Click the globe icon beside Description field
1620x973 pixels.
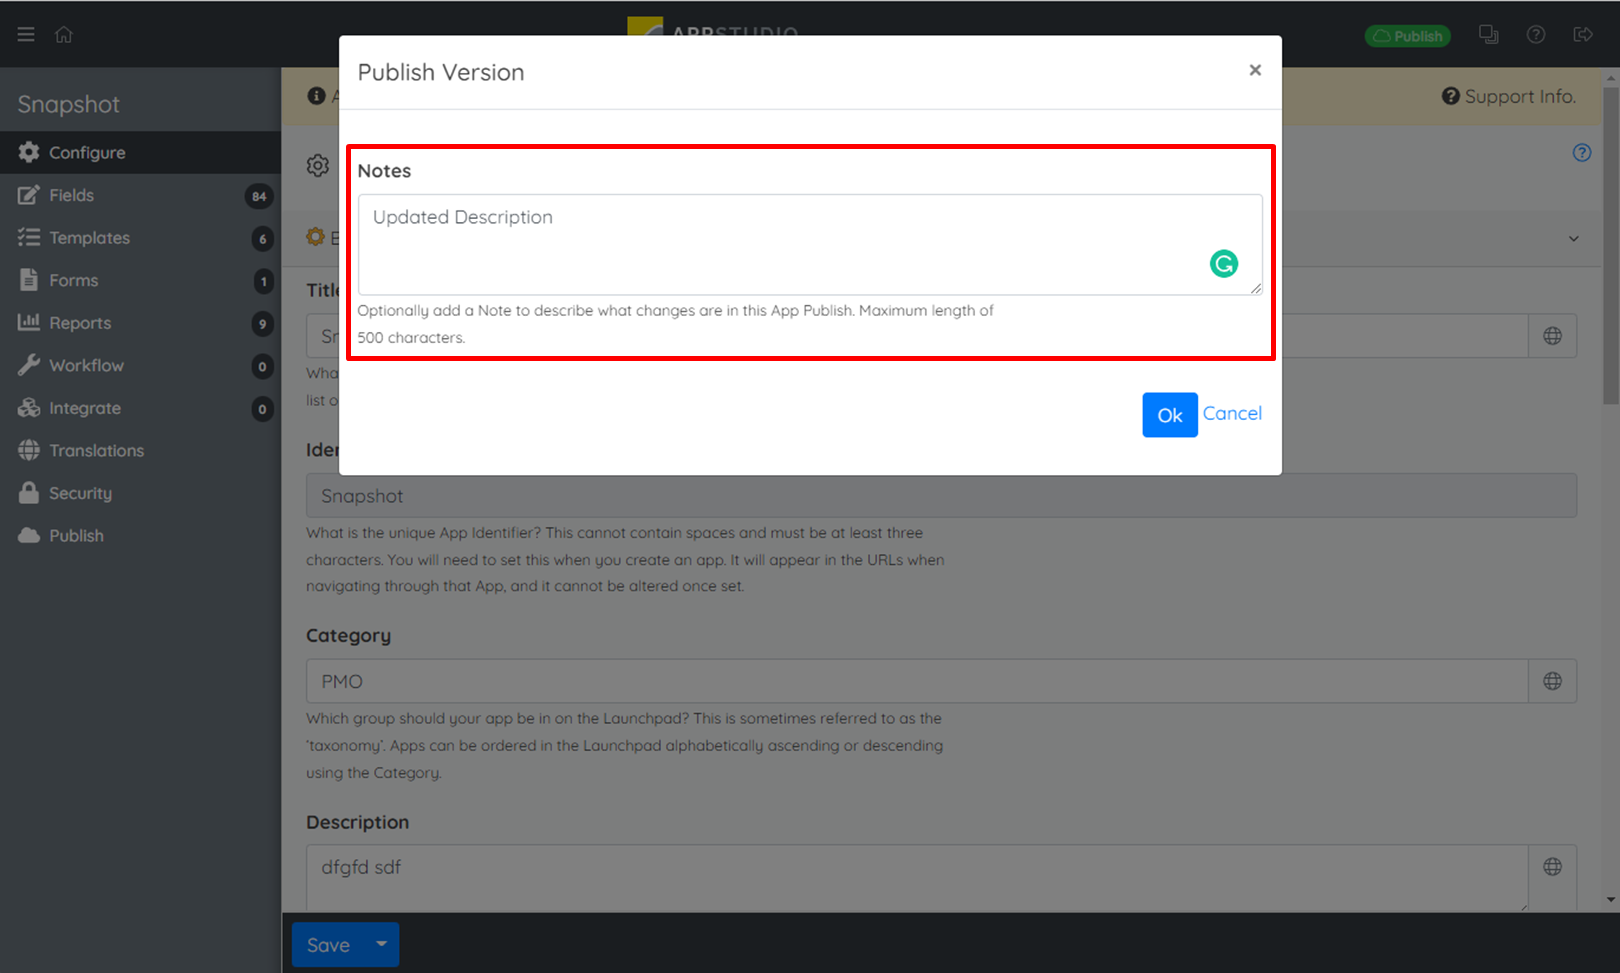pos(1553,867)
